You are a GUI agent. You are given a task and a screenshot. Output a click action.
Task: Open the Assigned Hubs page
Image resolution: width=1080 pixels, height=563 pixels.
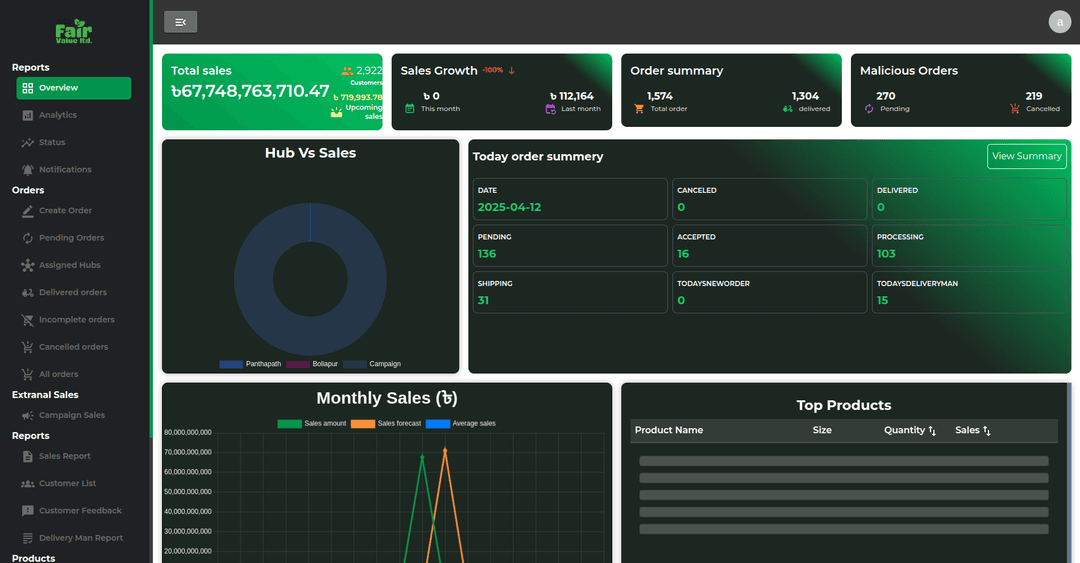point(74,265)
